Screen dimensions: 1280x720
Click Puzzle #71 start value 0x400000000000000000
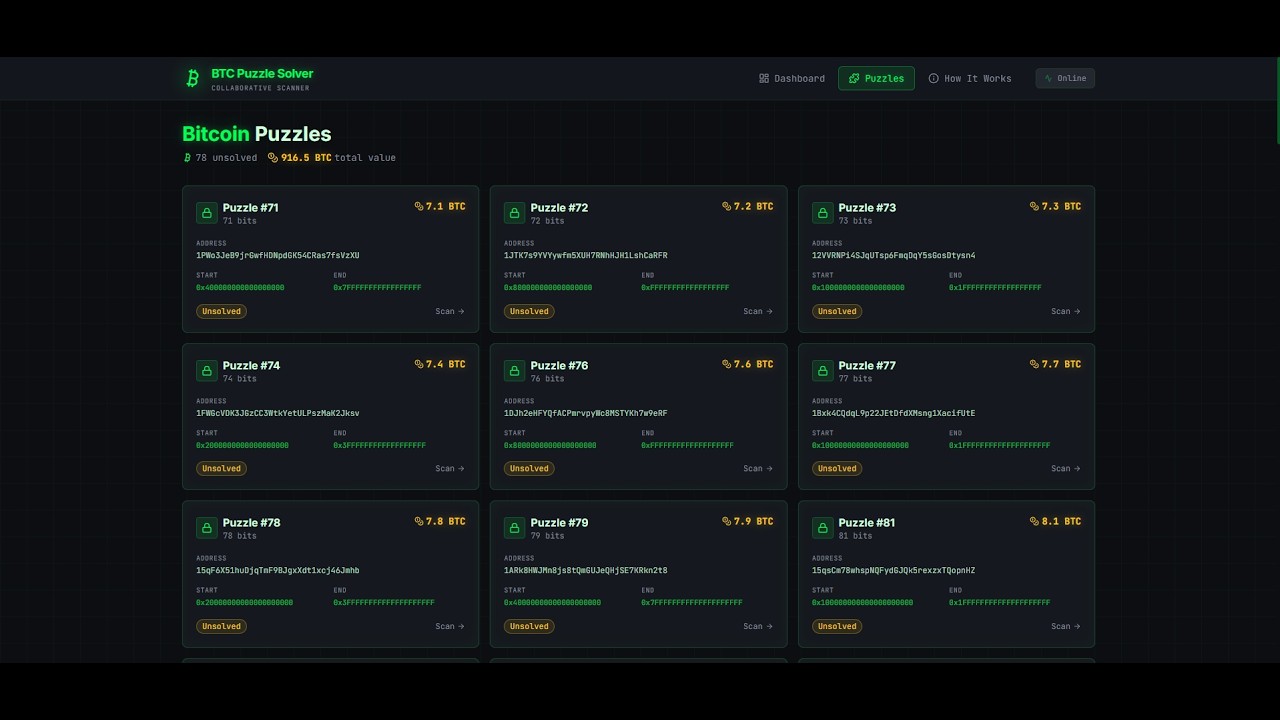[240, 287]
